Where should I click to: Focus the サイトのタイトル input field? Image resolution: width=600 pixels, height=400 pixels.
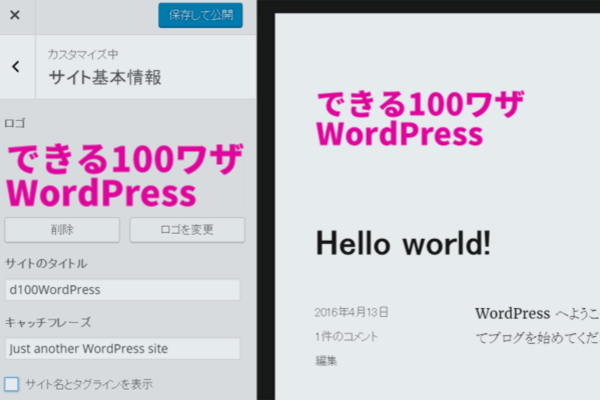(x=122, y=290)
